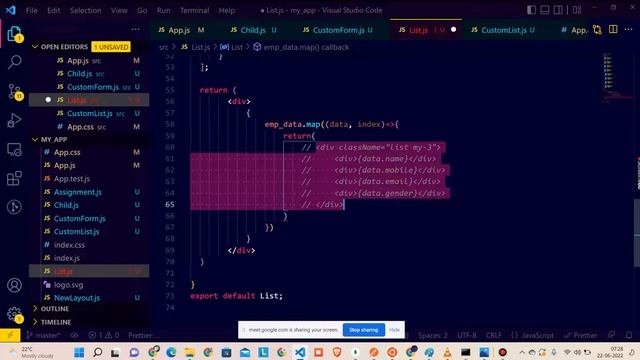This screenshot has height=360, width=640.
Task: Click the Explorer panel more actions ellipsis
Action: click(x=136, y=29)
